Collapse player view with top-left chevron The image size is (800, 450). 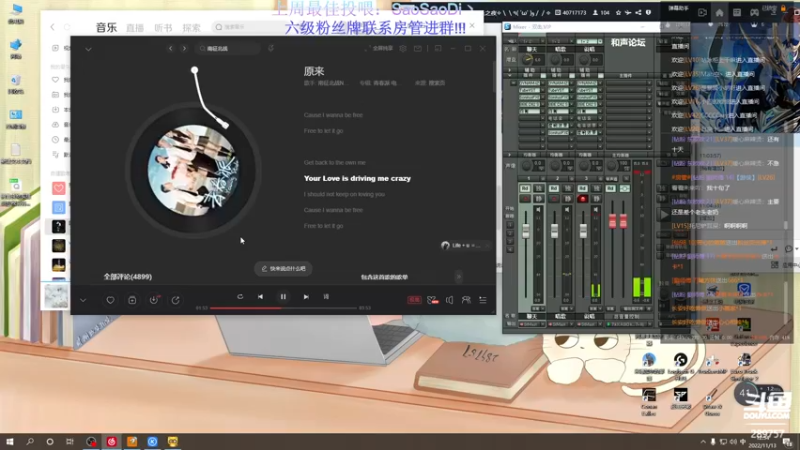coord(88,49)
